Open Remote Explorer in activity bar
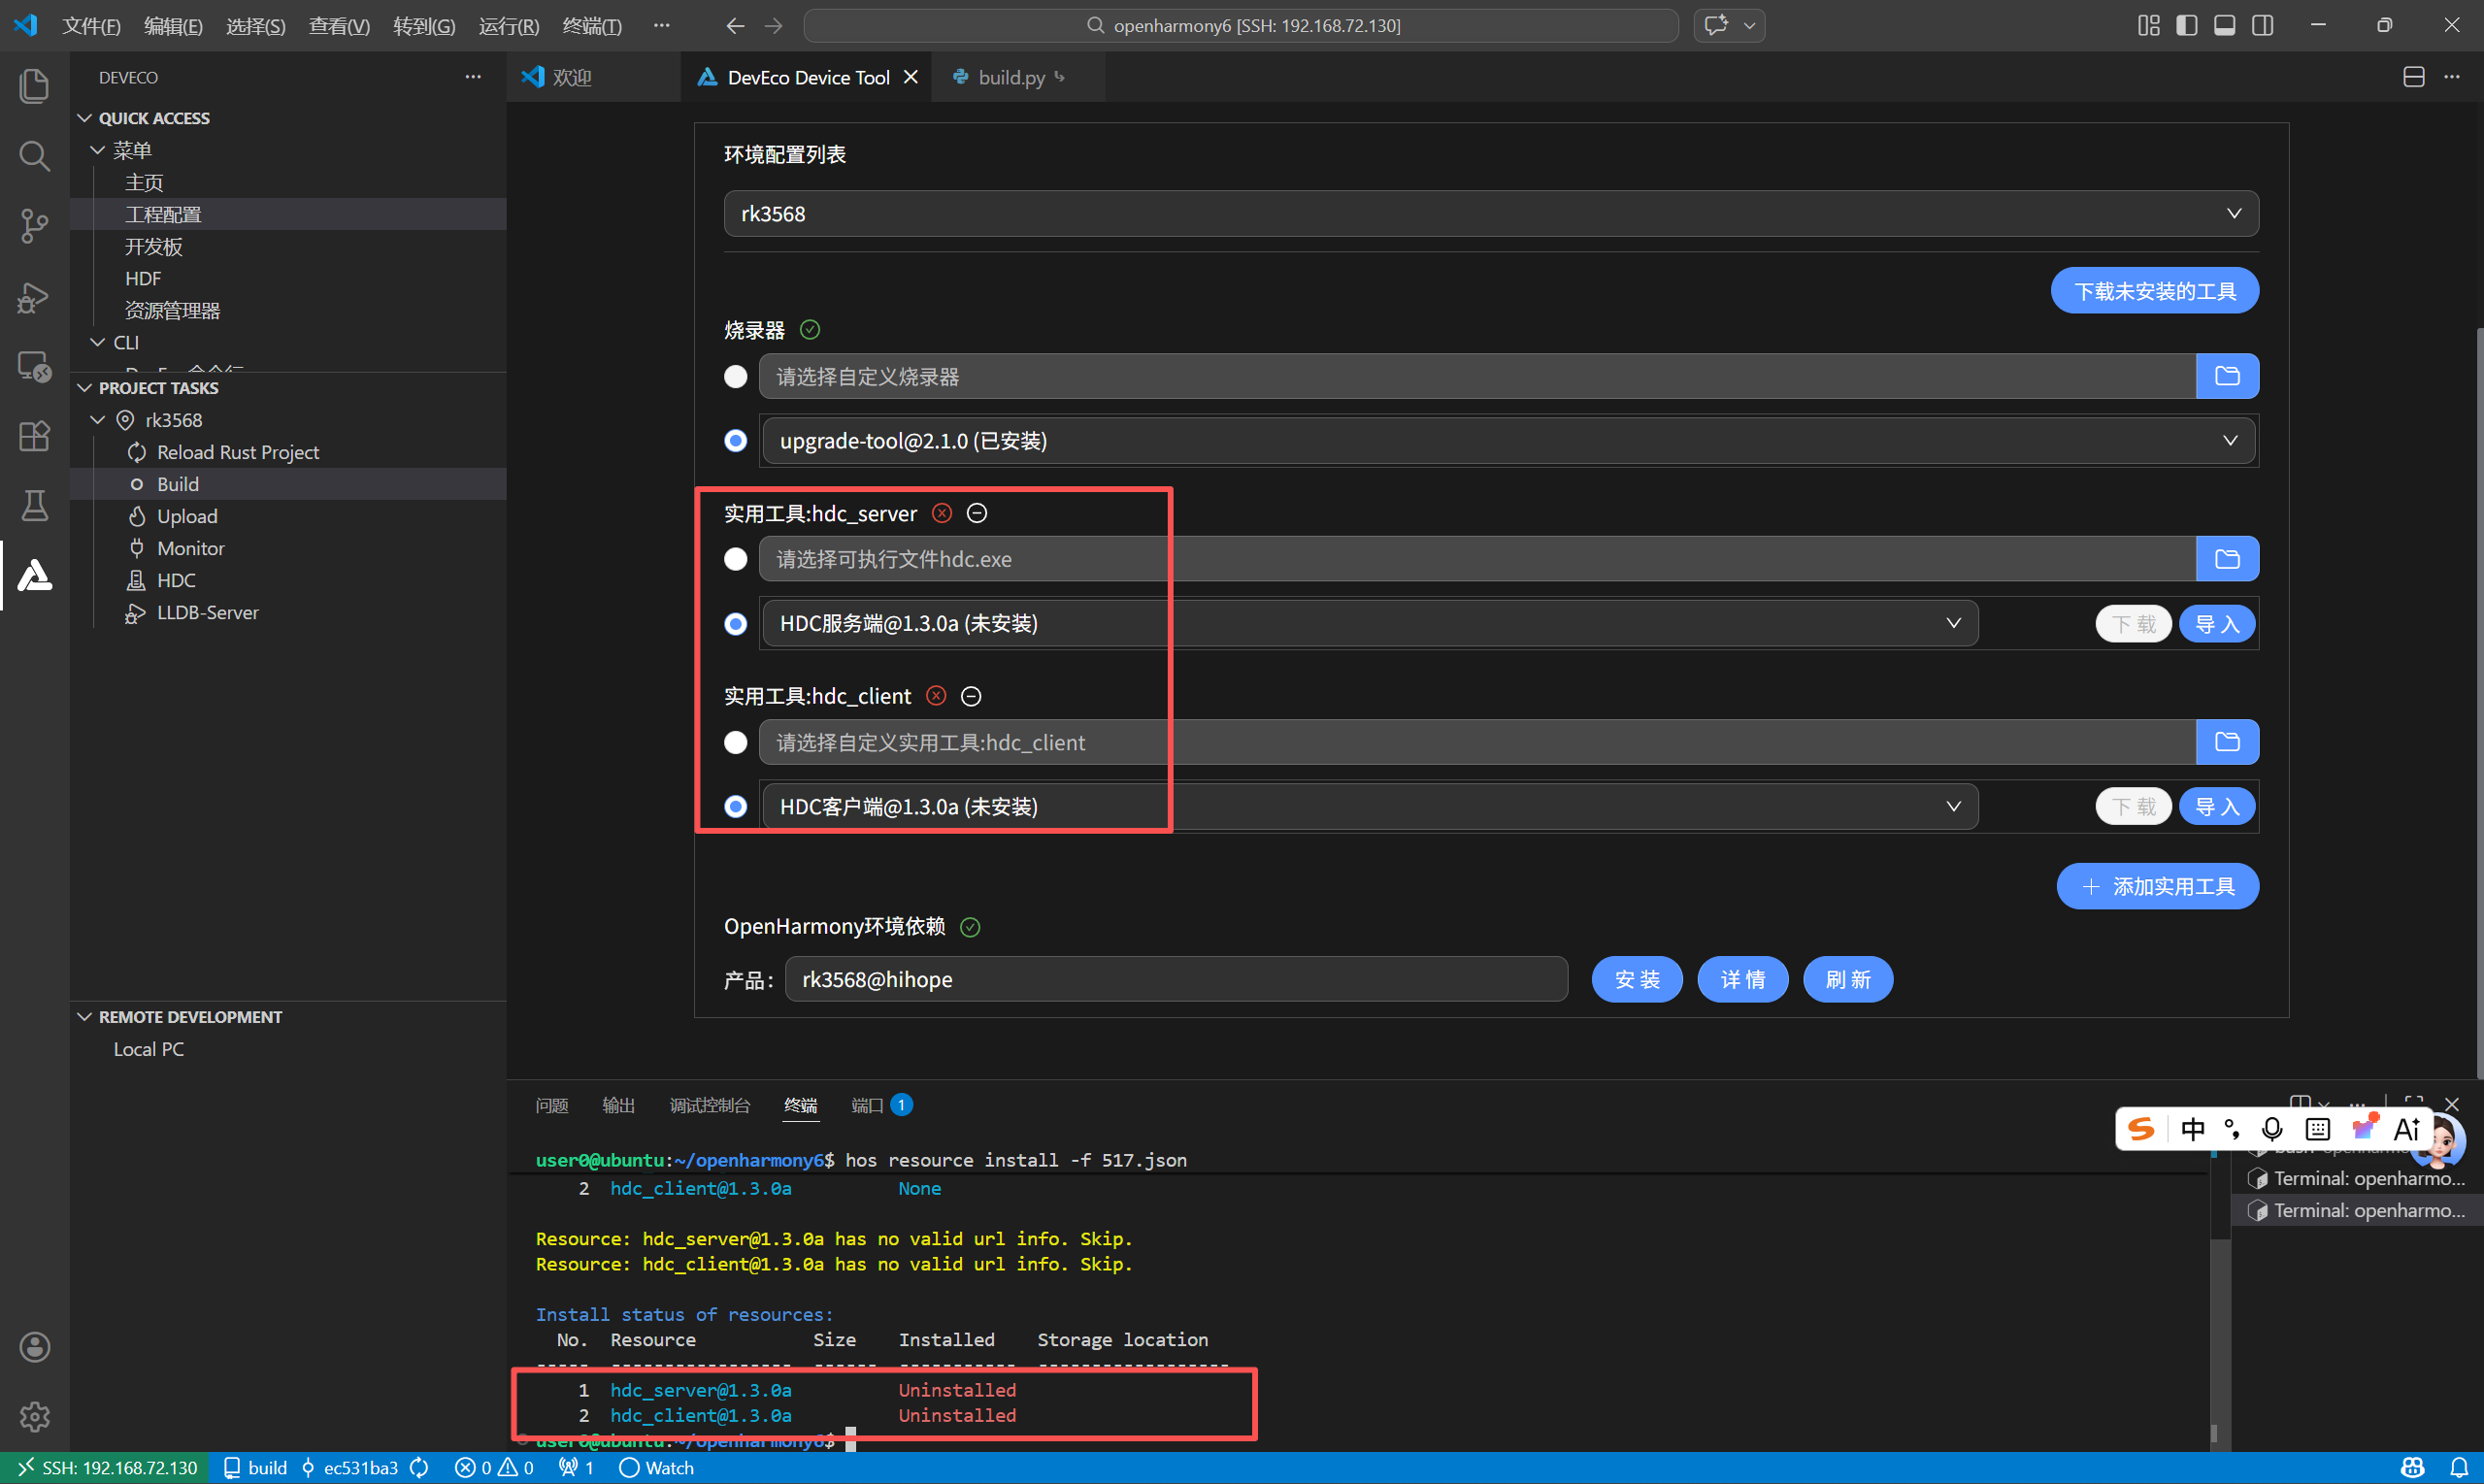 point(34,367)
